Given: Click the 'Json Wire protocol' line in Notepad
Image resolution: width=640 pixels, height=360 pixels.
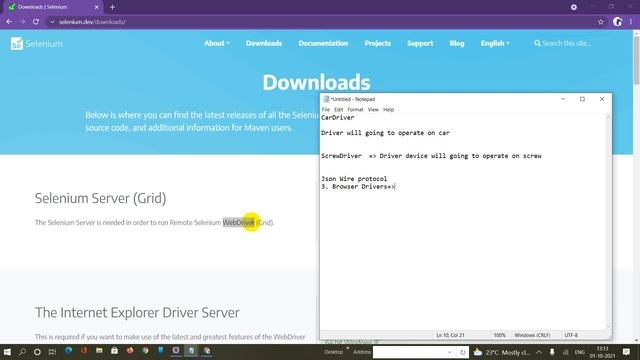Looking at the screenshot, I should tap(354, 179).
